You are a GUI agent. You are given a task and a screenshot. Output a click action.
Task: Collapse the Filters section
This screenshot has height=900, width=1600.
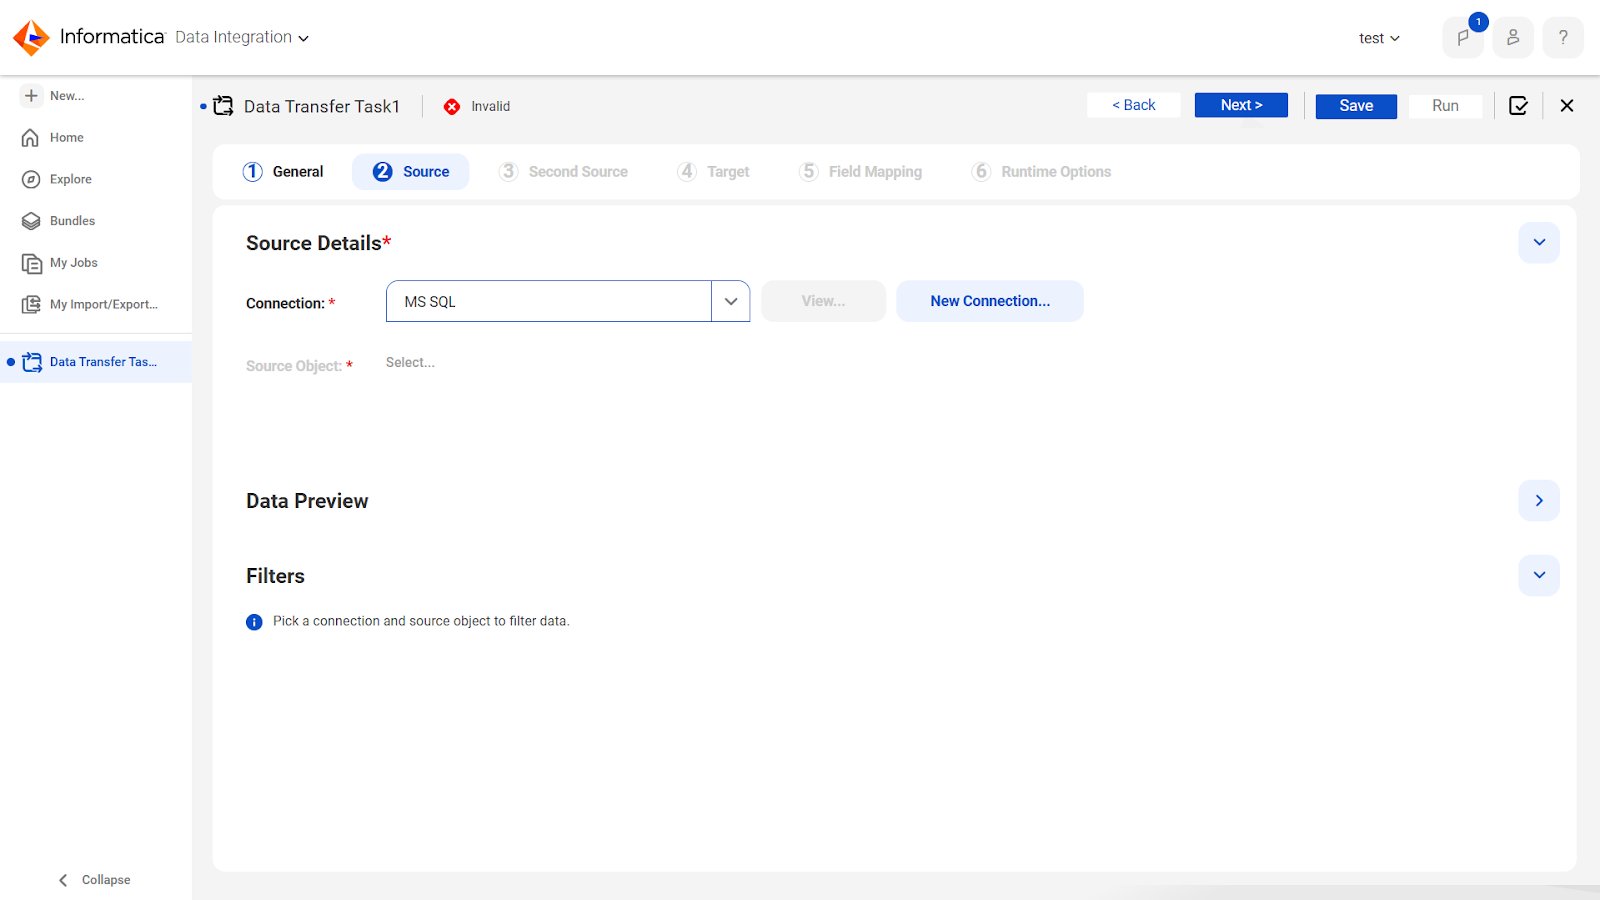click(x=1539, y=576)
